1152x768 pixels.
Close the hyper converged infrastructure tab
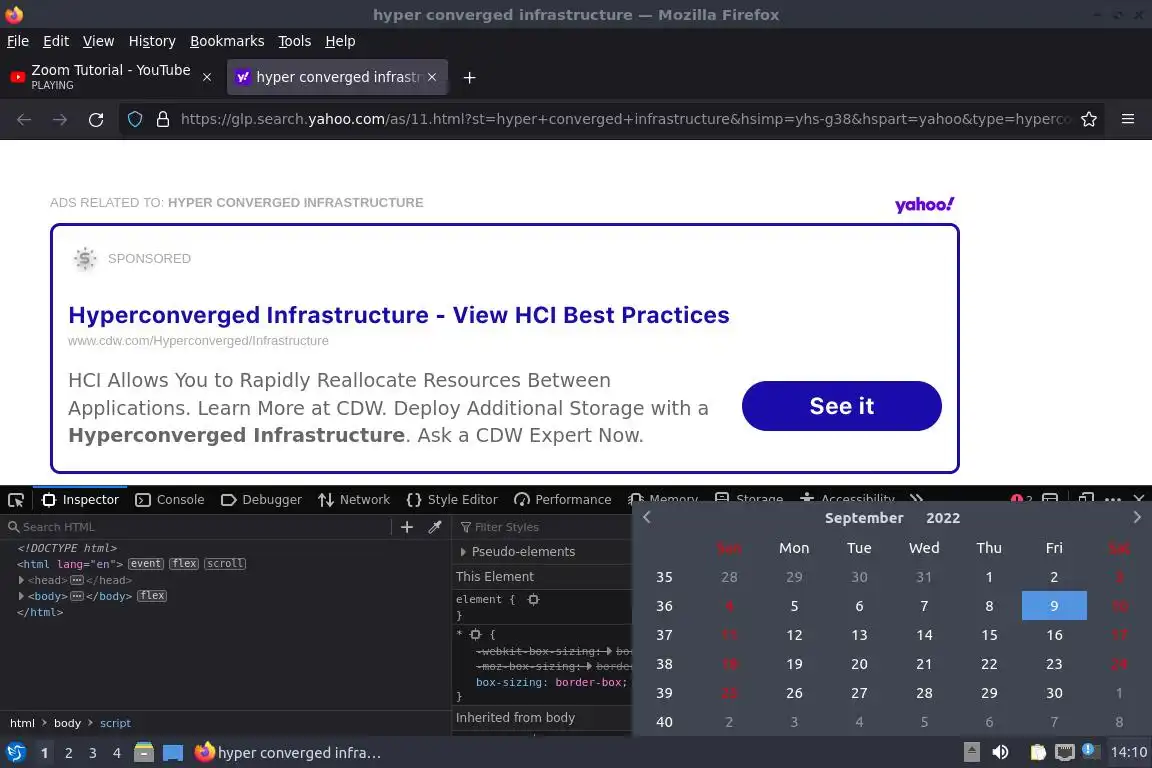[x=432, y=77]
